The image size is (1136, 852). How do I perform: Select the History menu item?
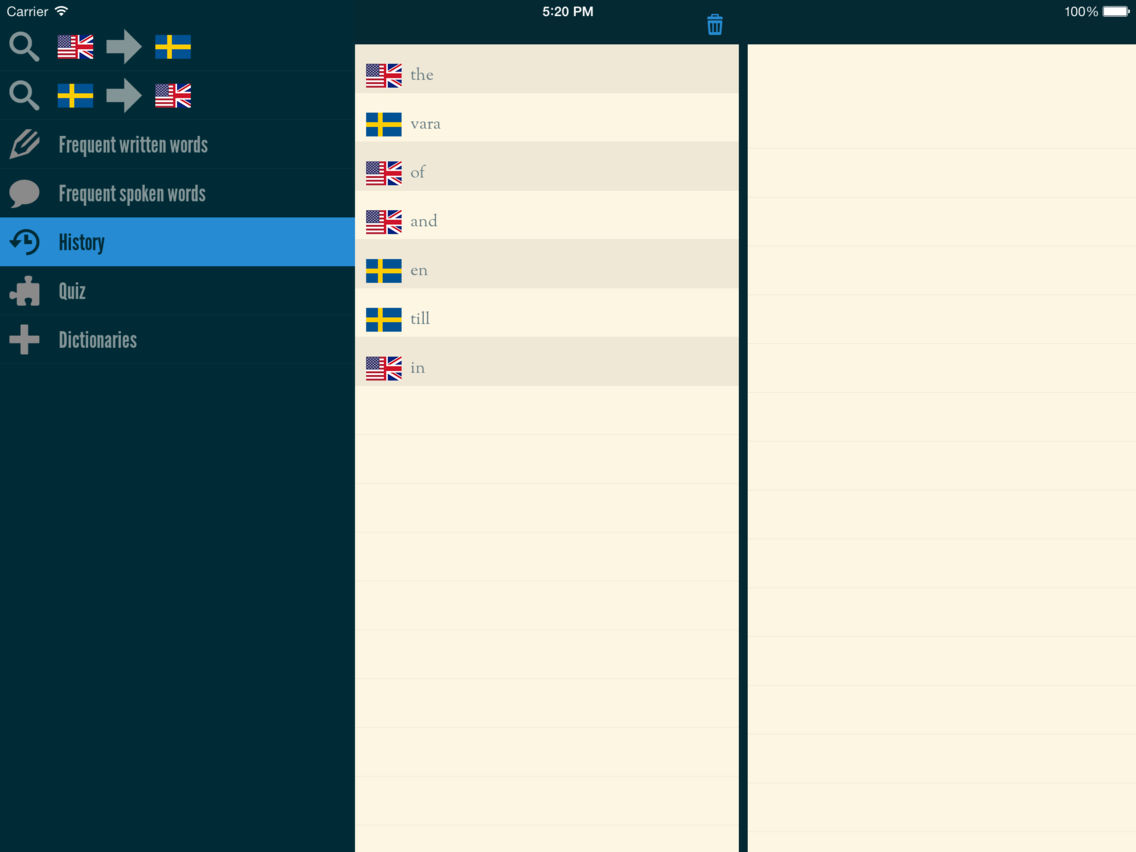(x=178, y=242)
